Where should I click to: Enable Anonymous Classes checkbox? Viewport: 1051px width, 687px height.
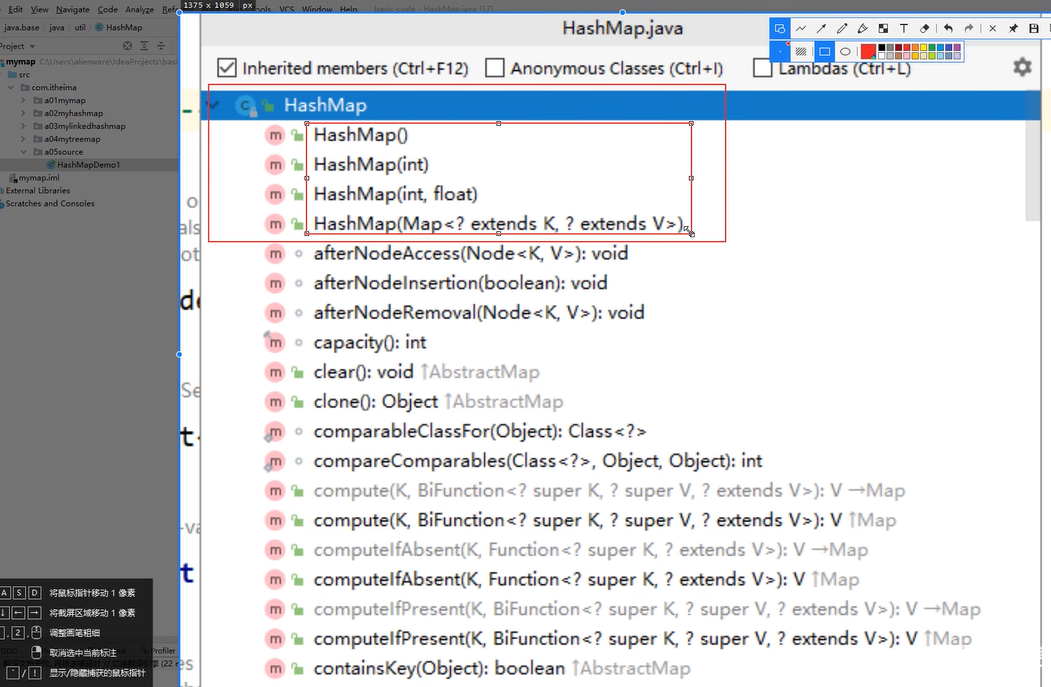[494, 67]
